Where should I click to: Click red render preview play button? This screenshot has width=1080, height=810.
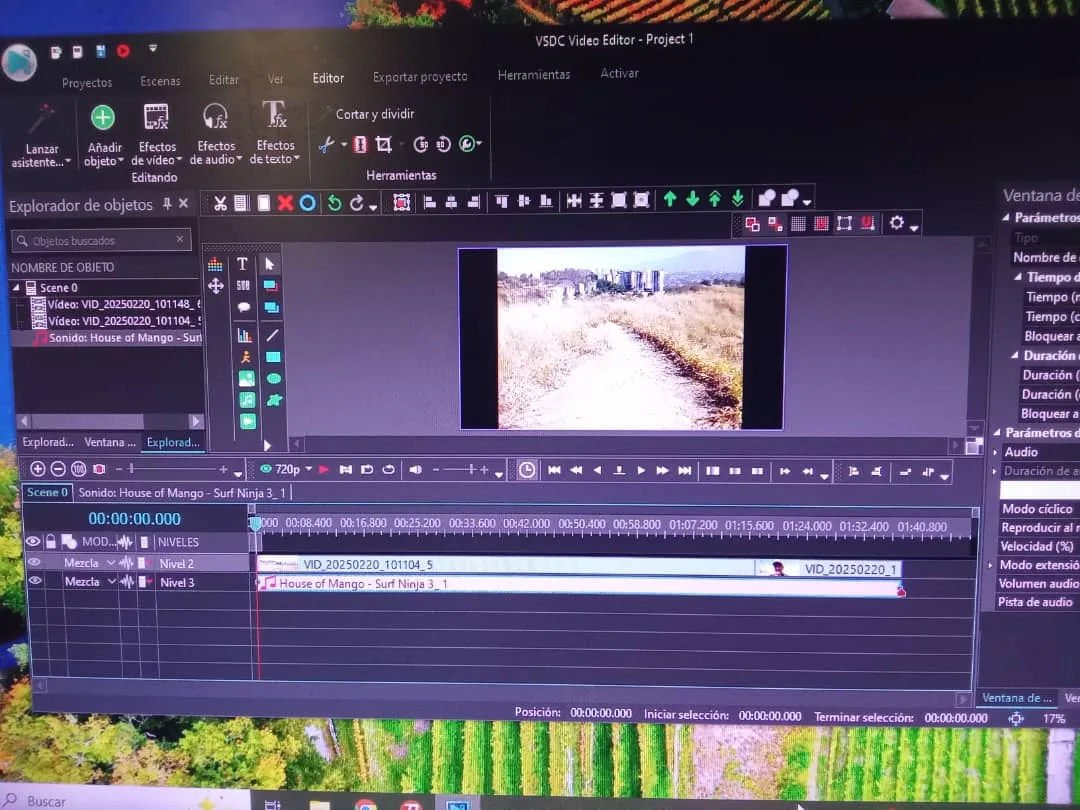click(323, 469)
